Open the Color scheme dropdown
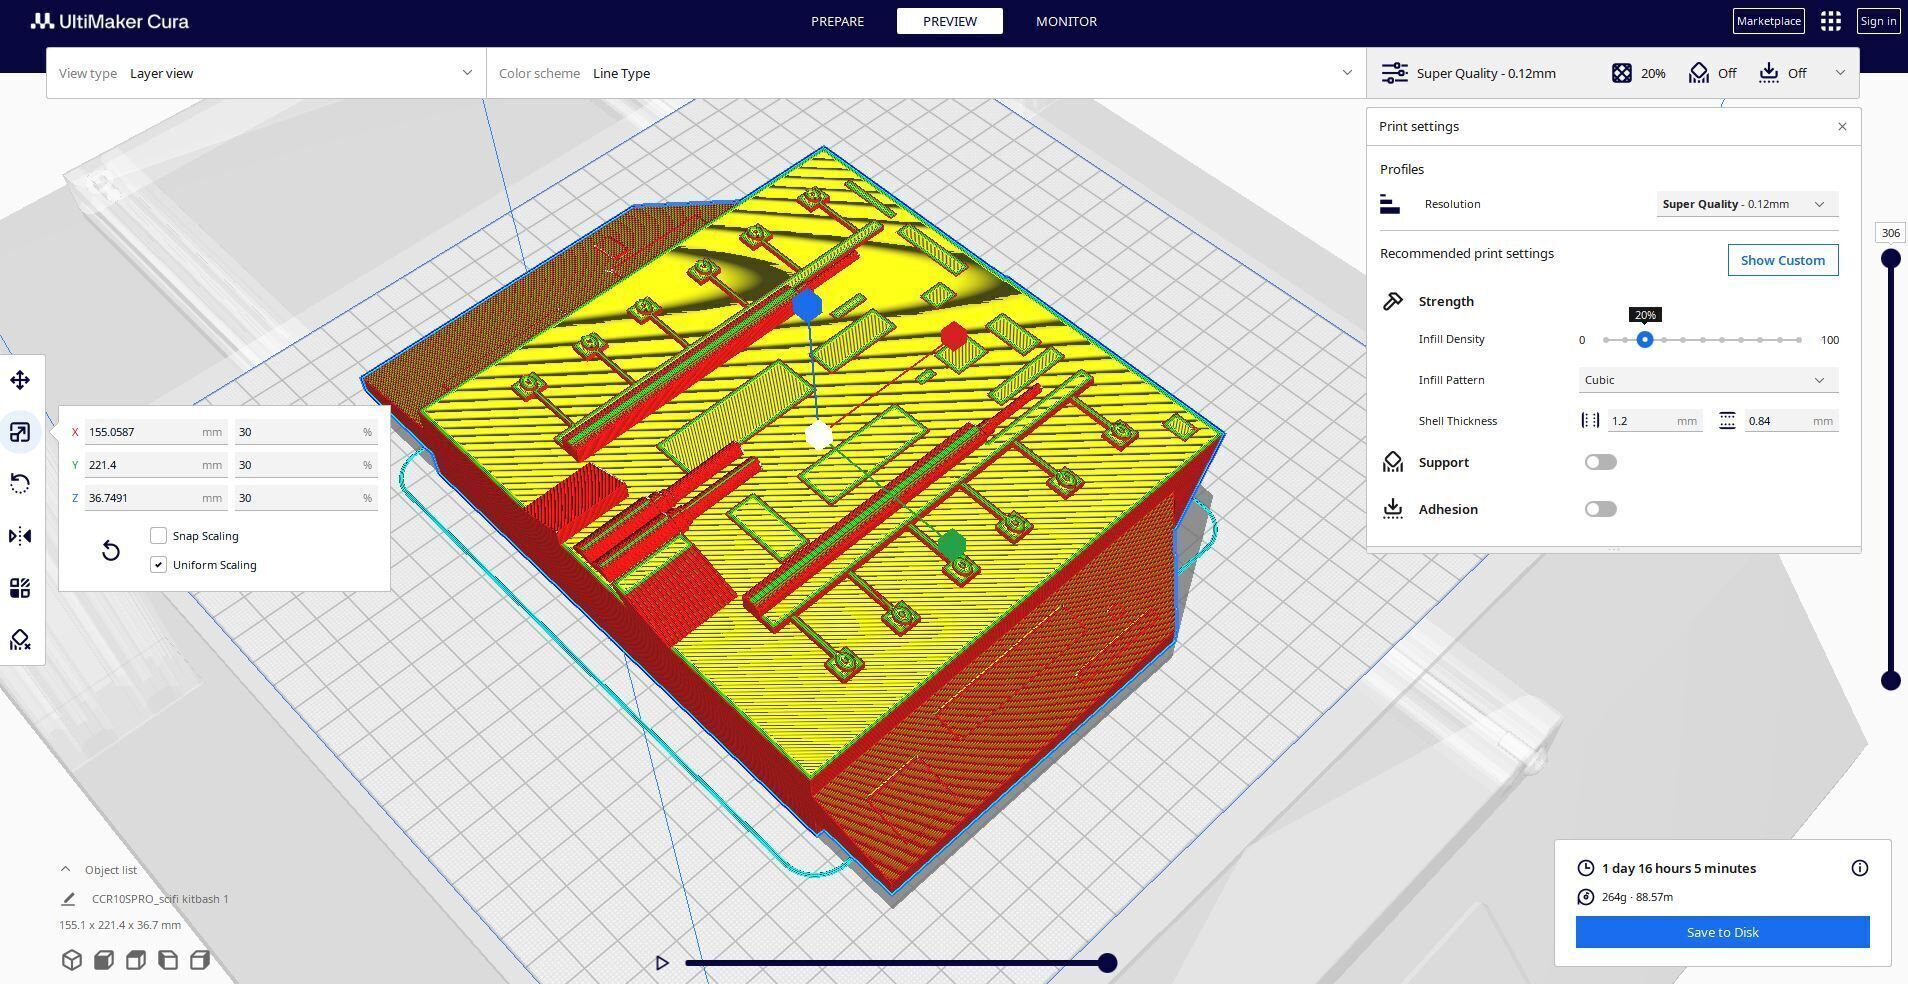The height and width of the screenshot is (984, 1908). (x=926, y=73)
